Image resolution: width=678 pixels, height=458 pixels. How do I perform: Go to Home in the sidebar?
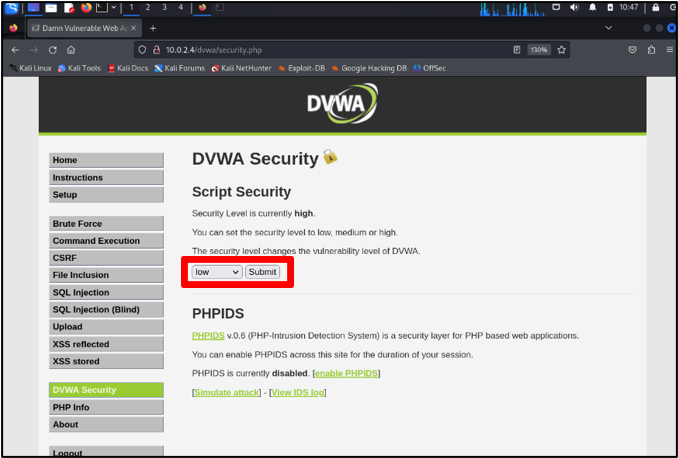[106, 160]
